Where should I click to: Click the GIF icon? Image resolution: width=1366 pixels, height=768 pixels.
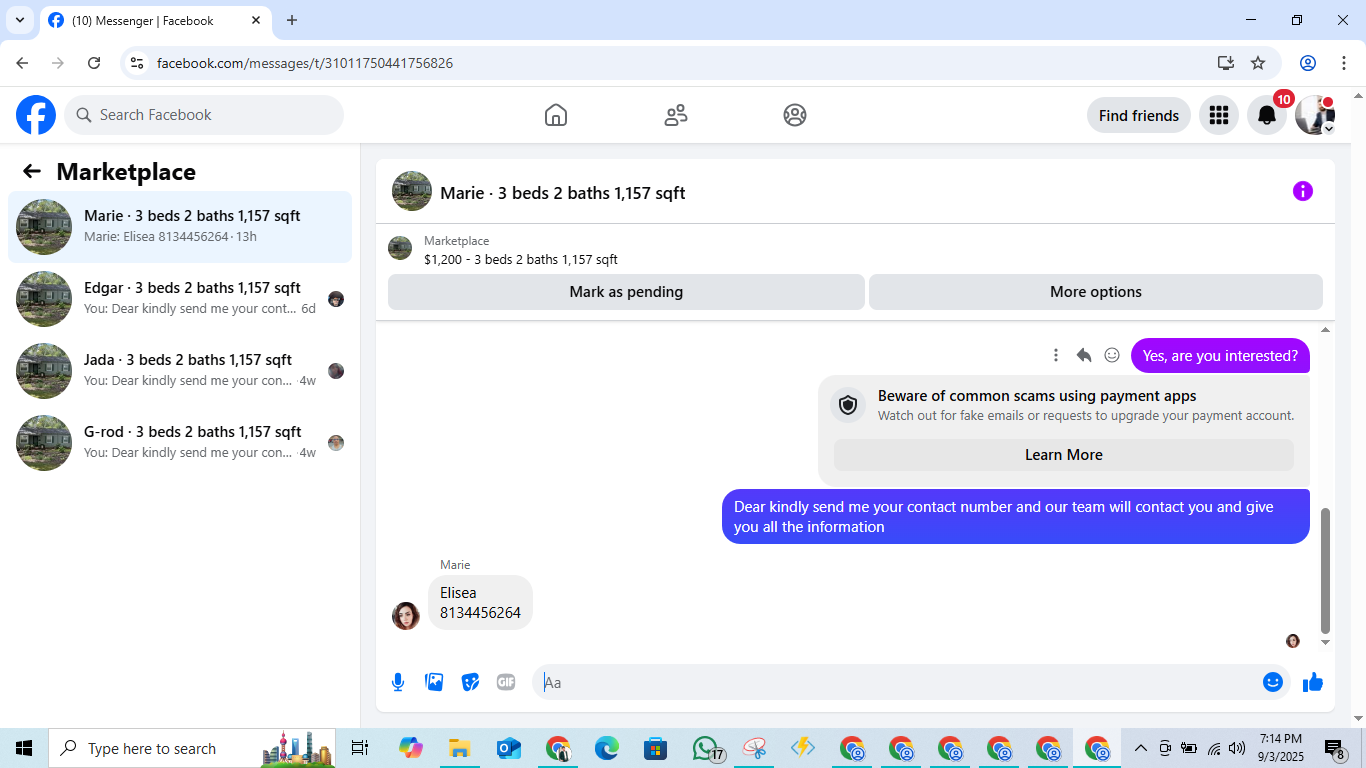[506, 682]
